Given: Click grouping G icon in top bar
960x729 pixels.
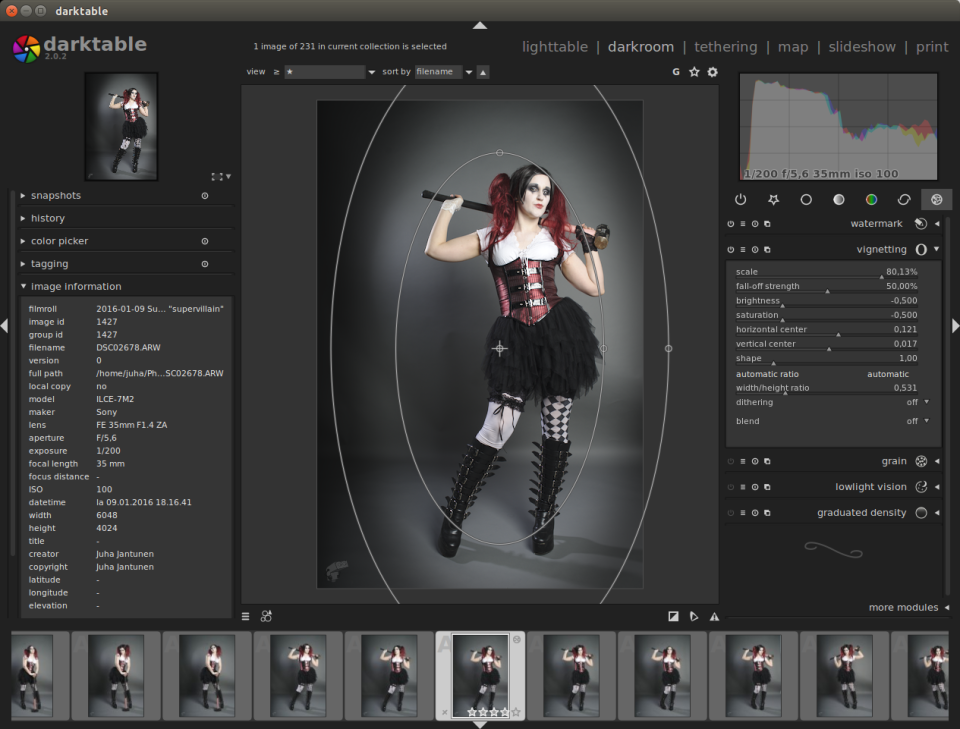Looking at the screenshot, I should [676, 72].
